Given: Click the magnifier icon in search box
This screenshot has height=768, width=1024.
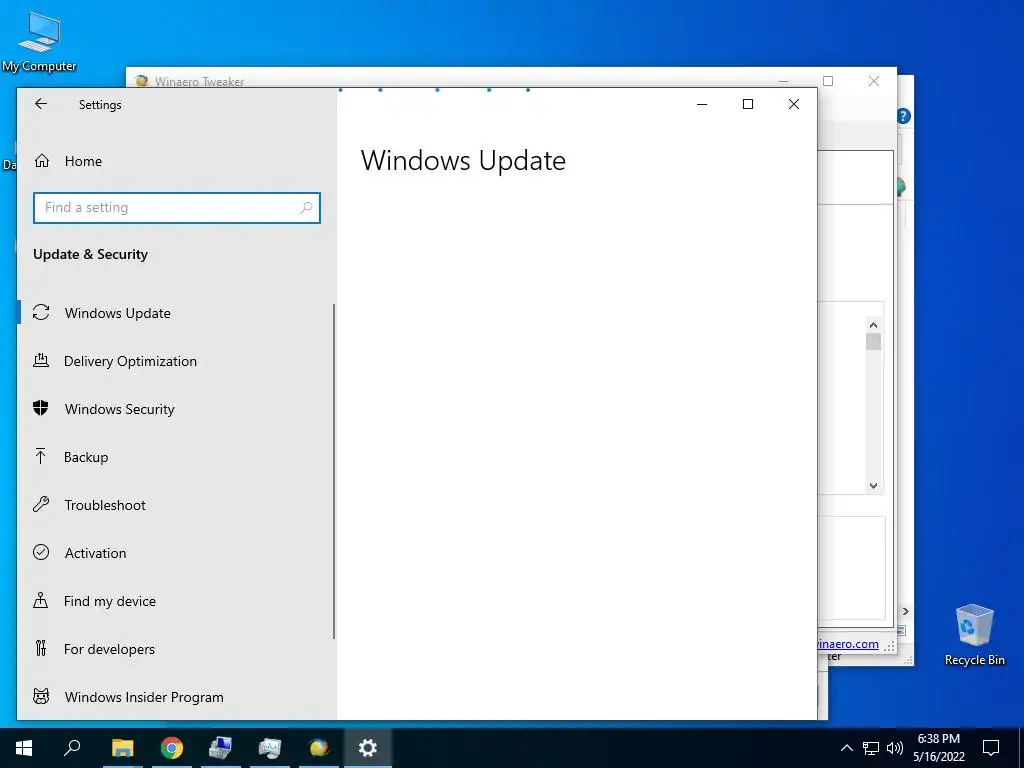Looking at the screenshot, I should [x=306, y=208].
